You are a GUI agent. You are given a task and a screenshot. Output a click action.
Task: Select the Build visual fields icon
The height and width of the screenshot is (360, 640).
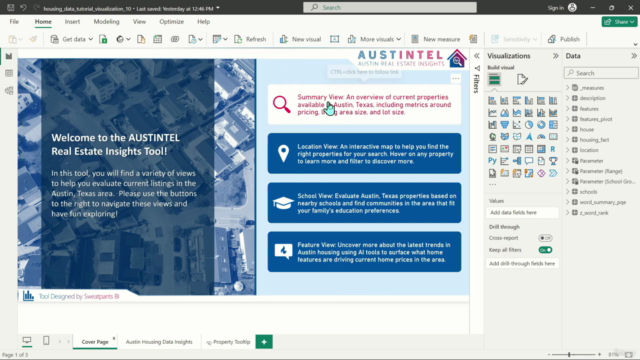(x=494, y=79)
